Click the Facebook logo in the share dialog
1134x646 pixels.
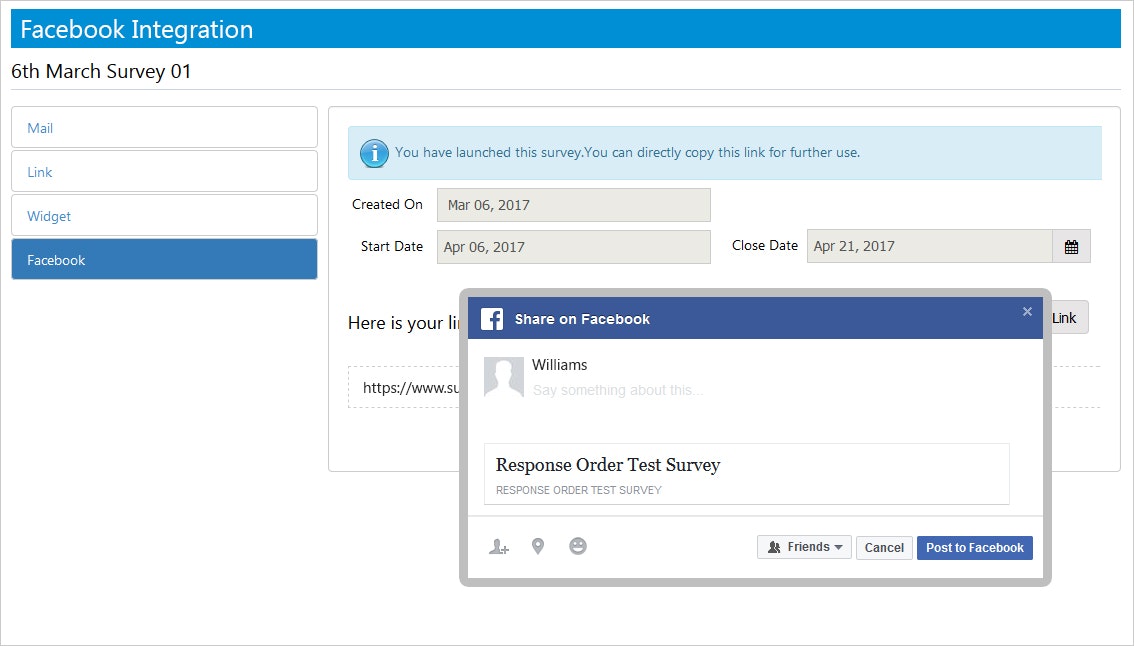click(x=492, y=319)
